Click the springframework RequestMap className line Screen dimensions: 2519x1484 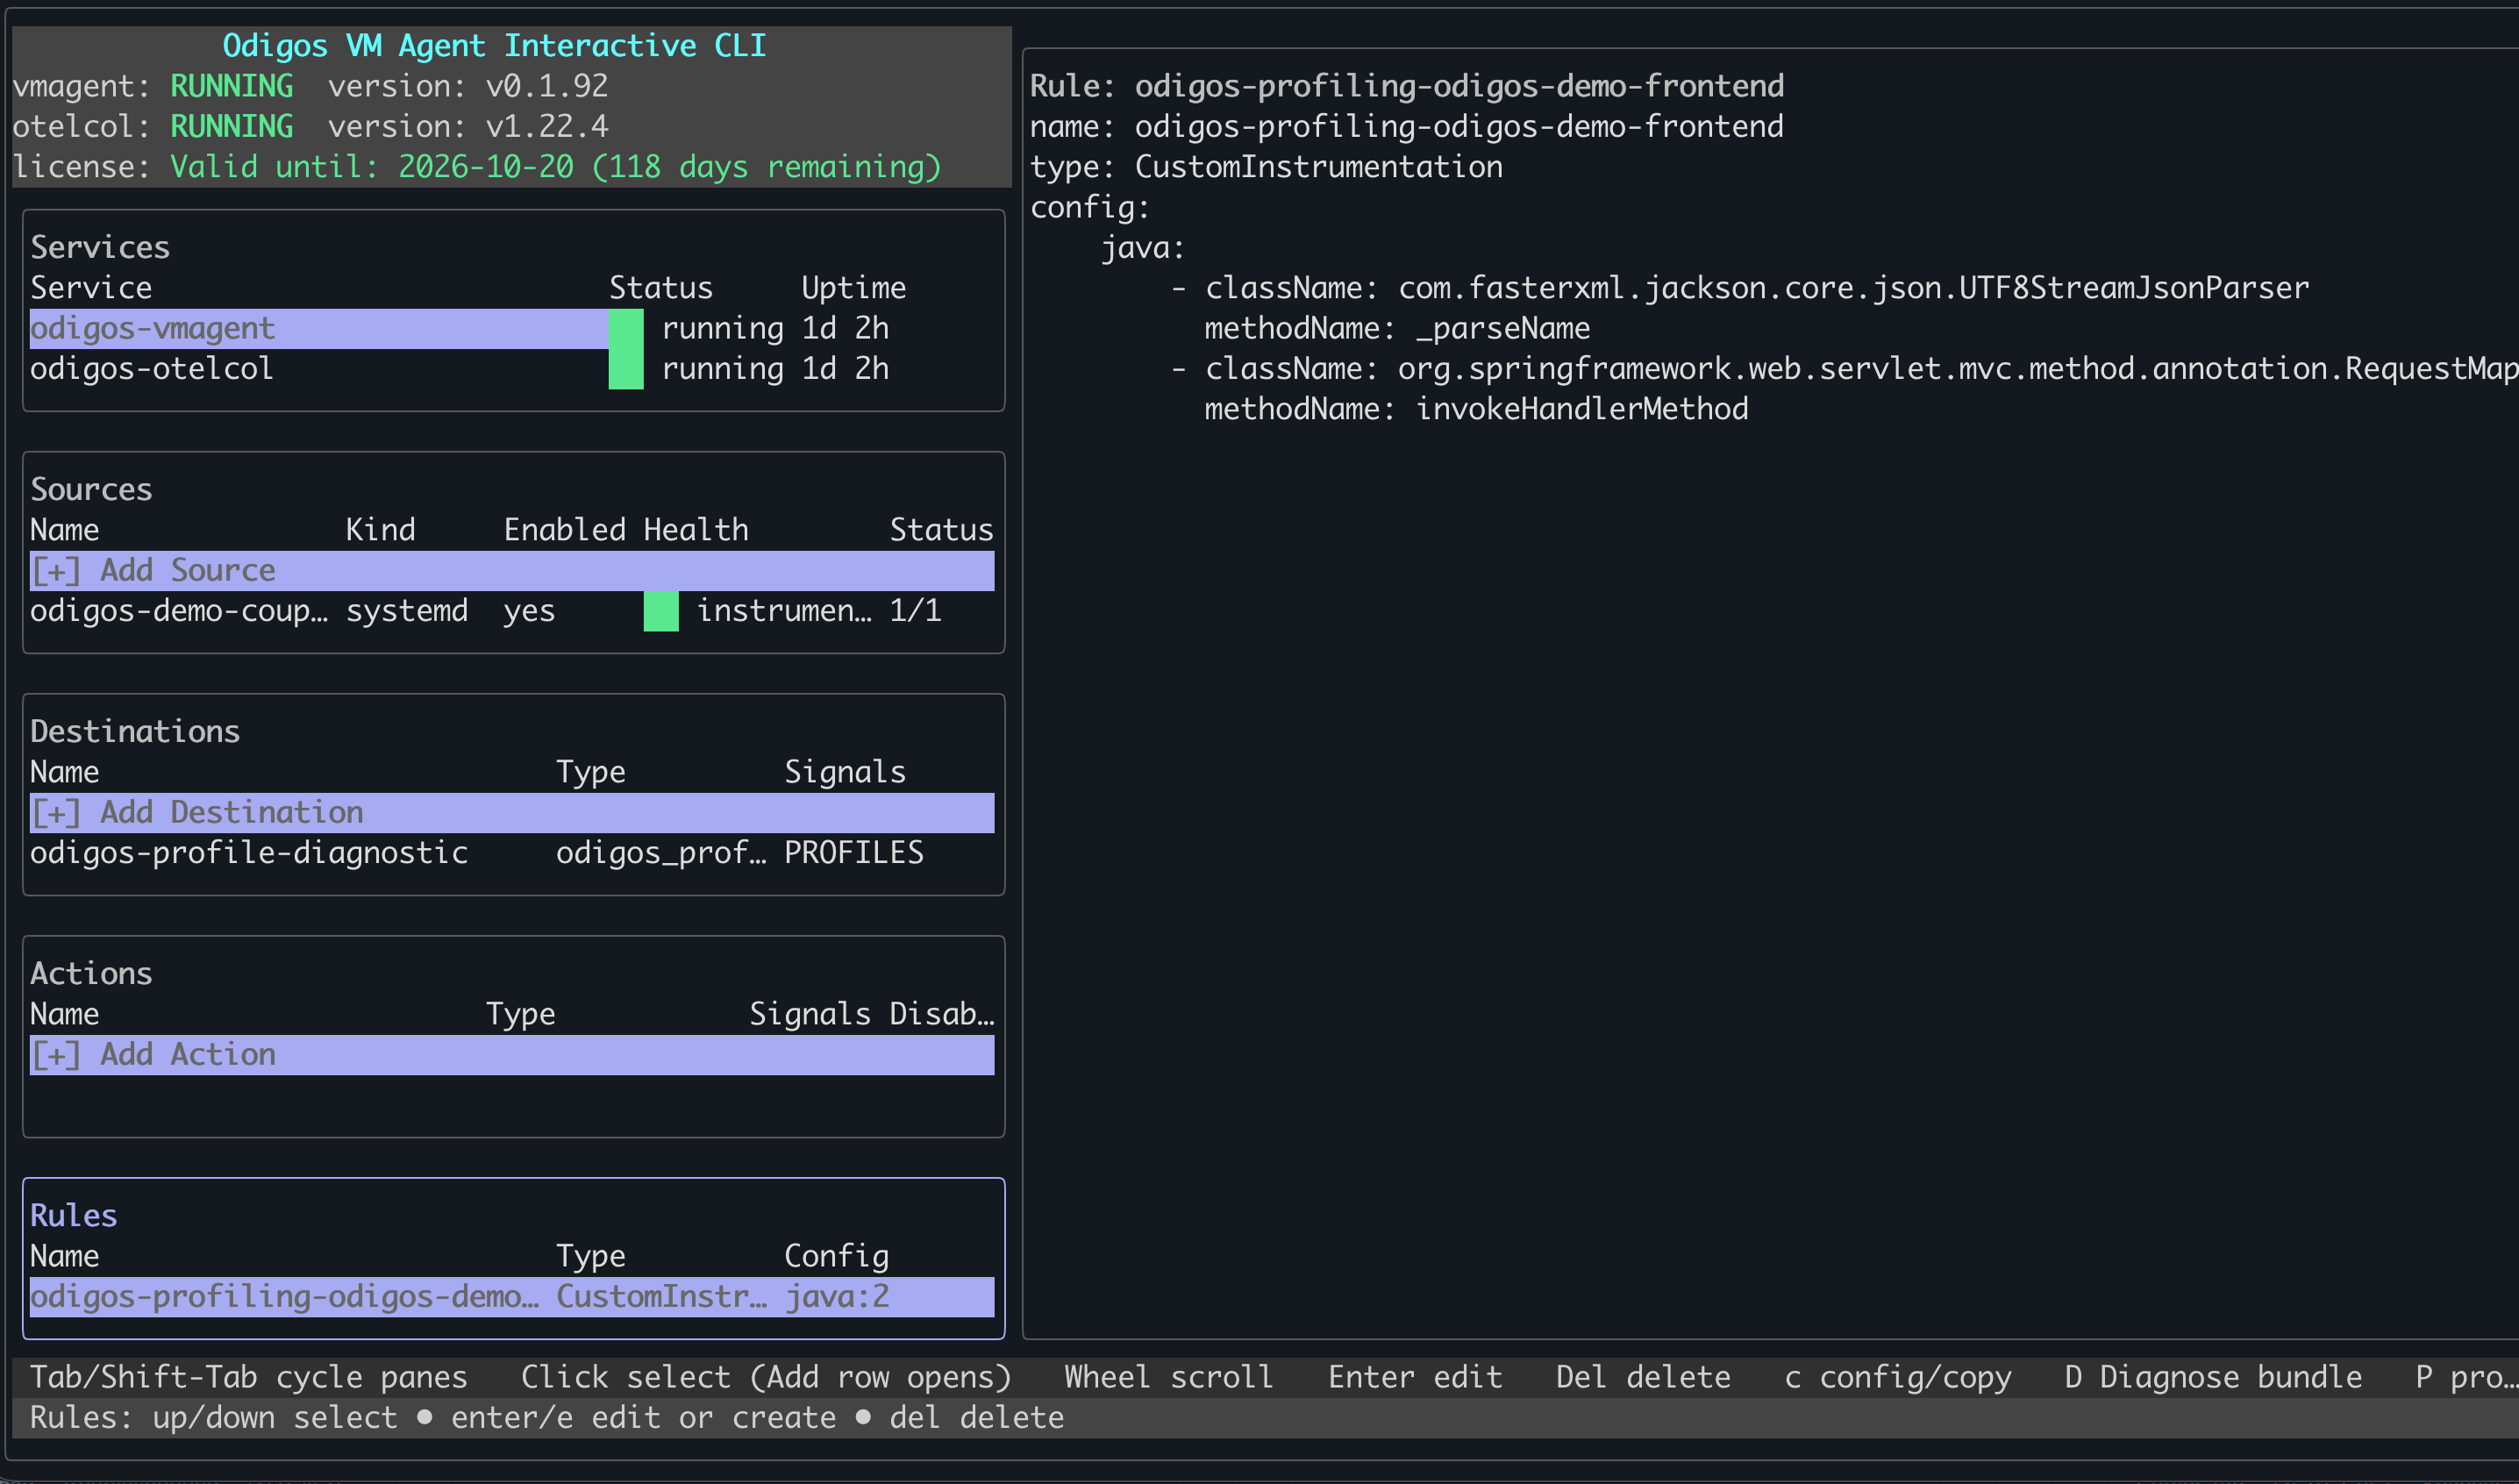point(1843,369)
